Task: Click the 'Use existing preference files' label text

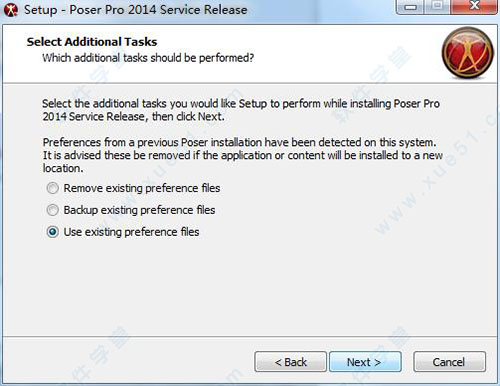Action: (131, 232)
